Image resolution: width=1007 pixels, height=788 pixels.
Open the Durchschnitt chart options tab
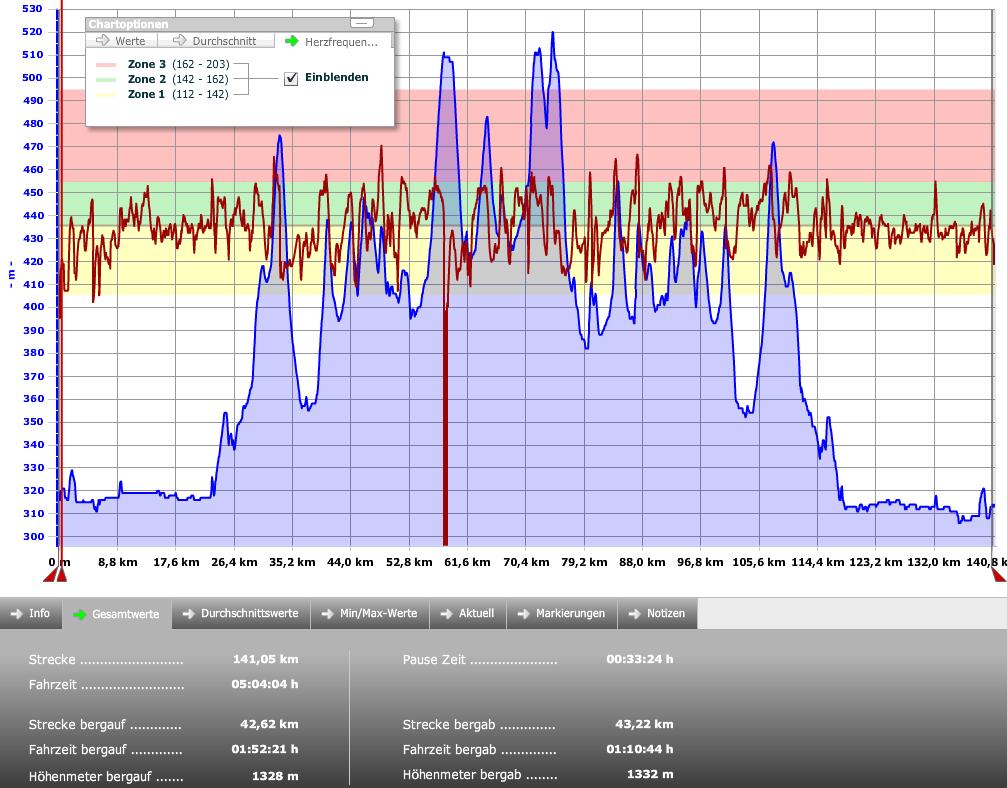point(215,41)
